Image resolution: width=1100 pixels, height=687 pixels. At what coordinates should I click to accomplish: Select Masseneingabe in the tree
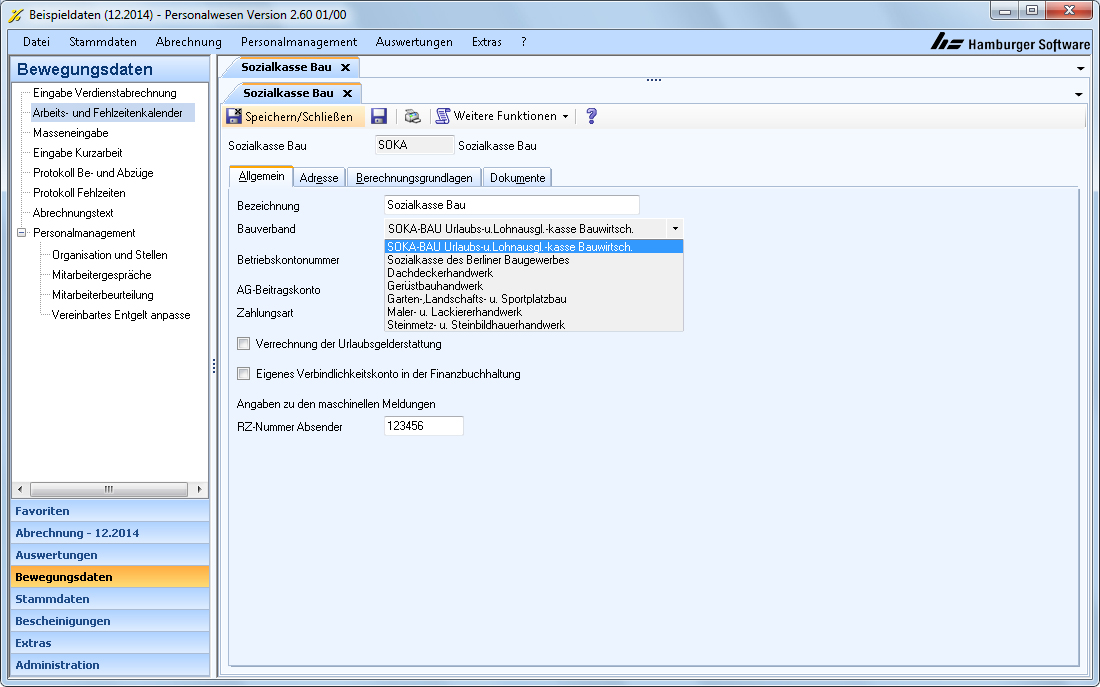71,133
